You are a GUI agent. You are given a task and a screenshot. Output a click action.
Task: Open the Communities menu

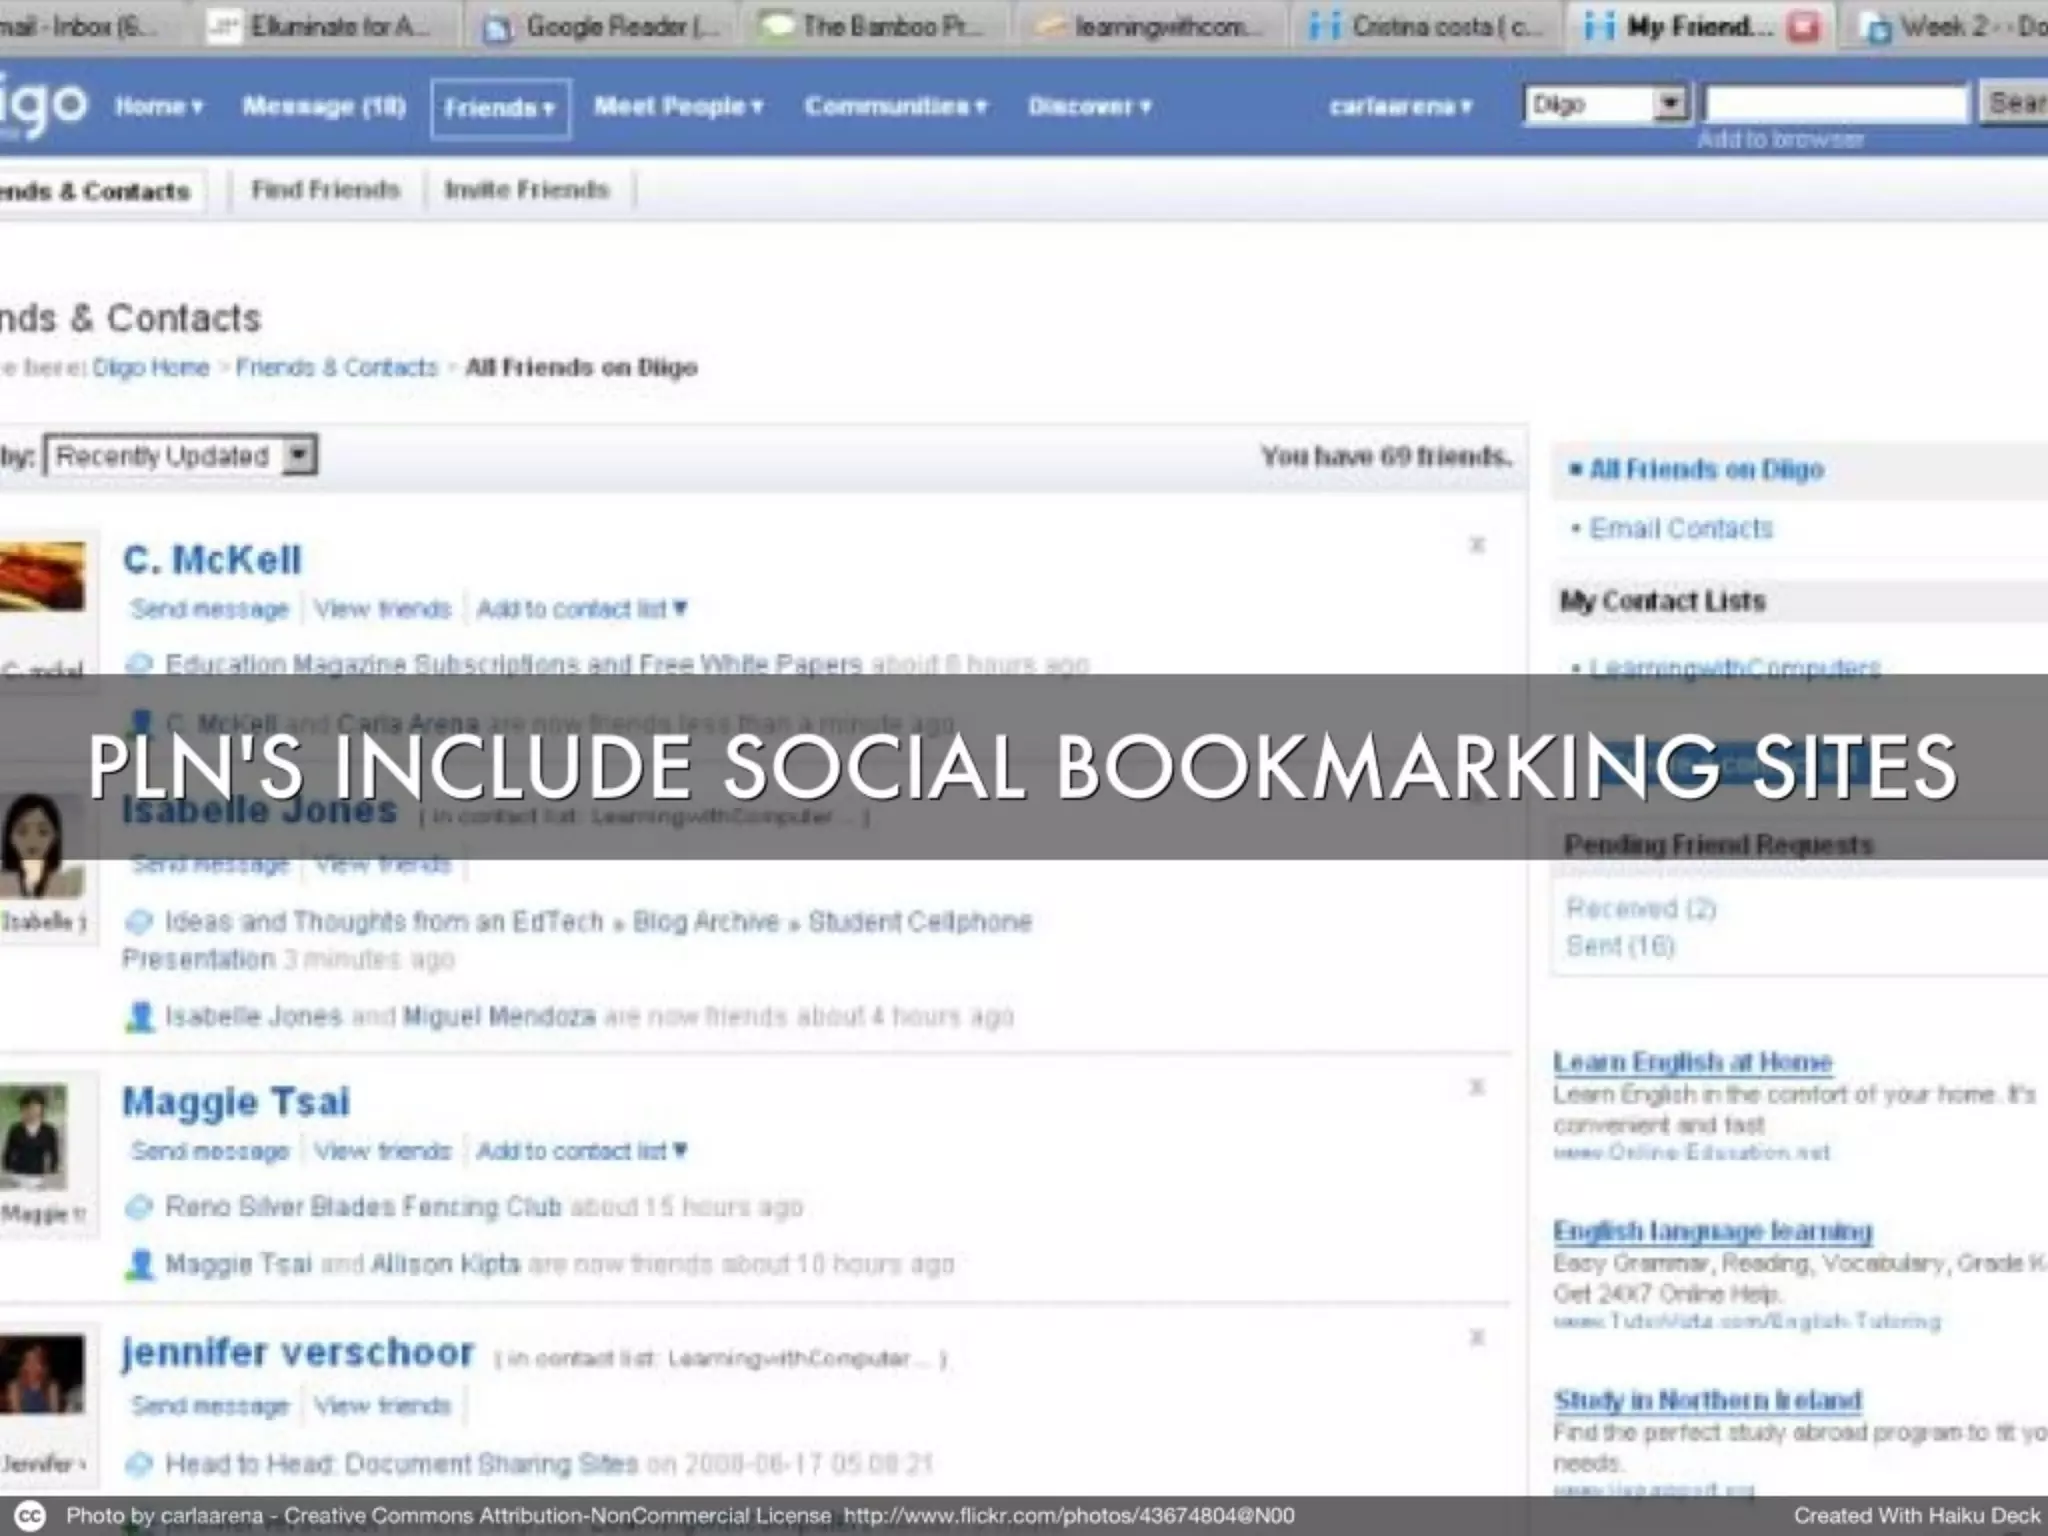[895, 106]
